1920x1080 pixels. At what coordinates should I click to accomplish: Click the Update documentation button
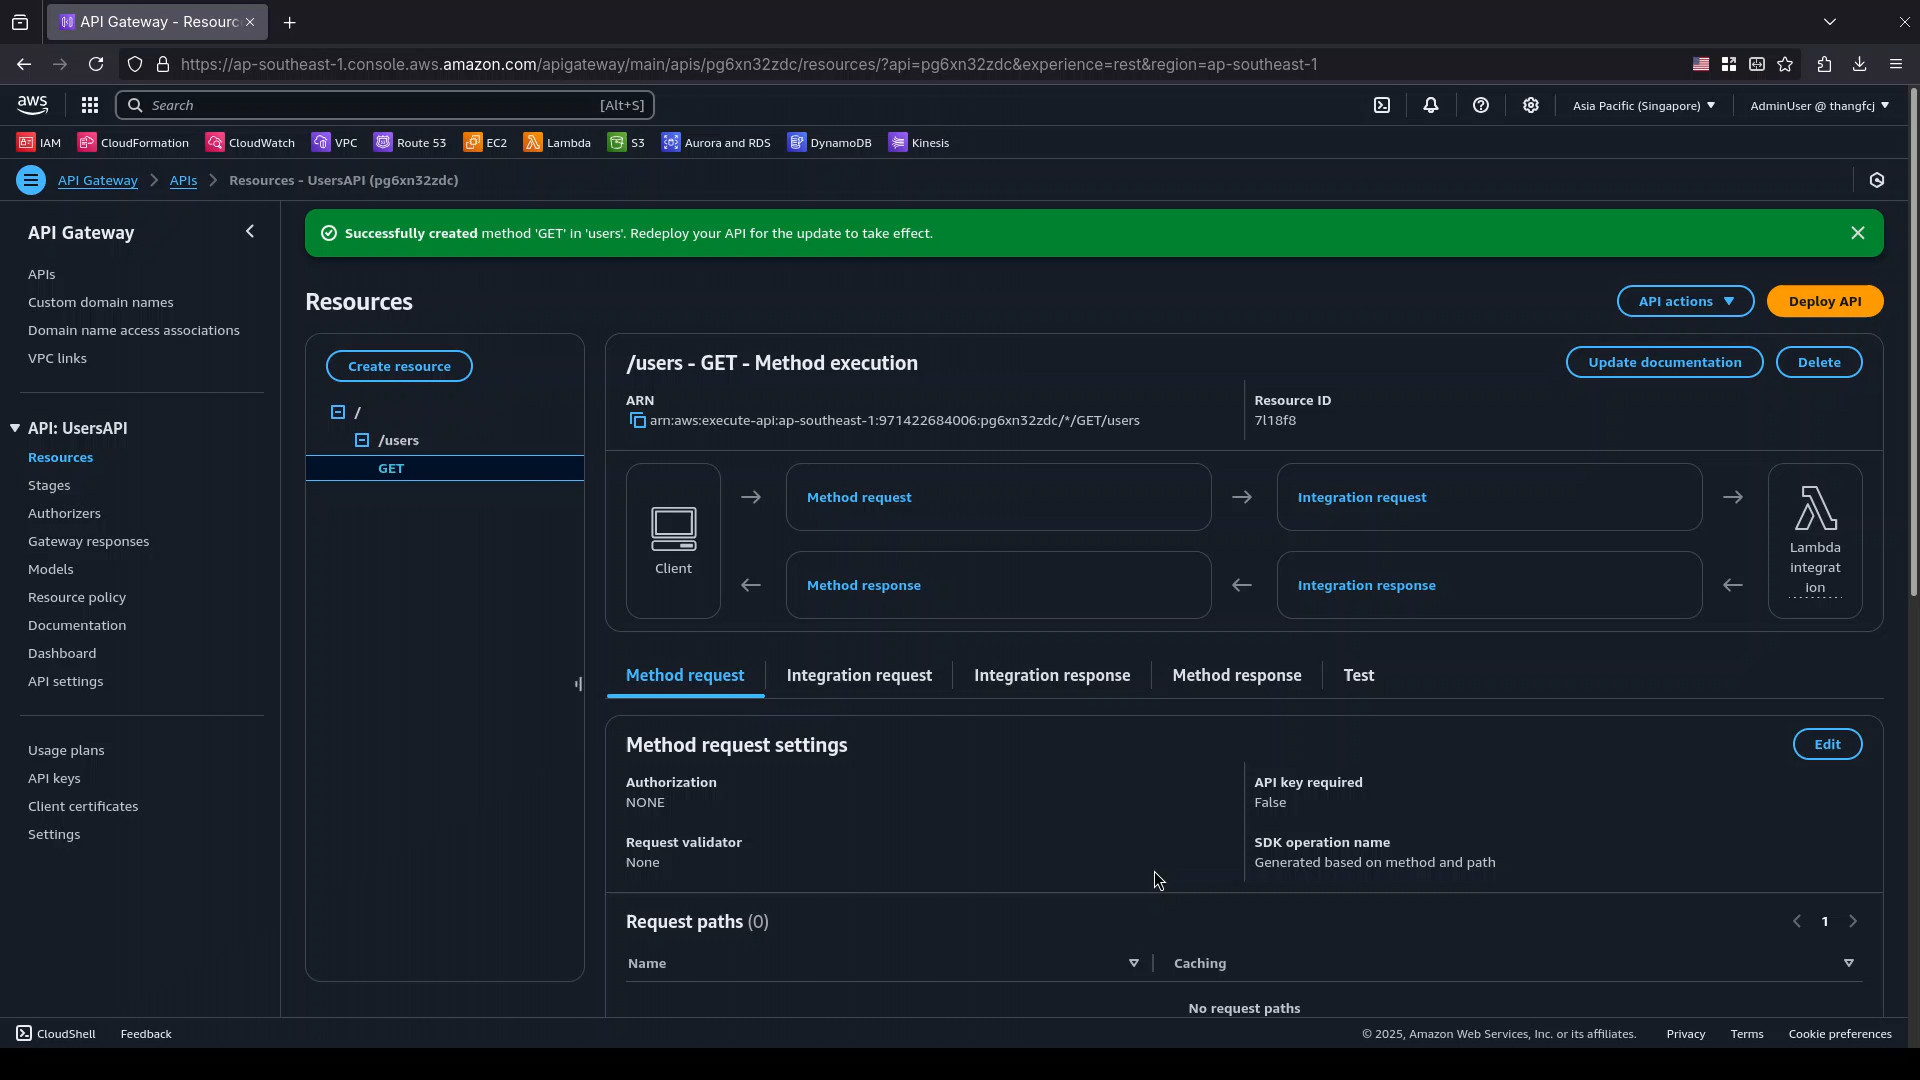tap(1665, 362)
